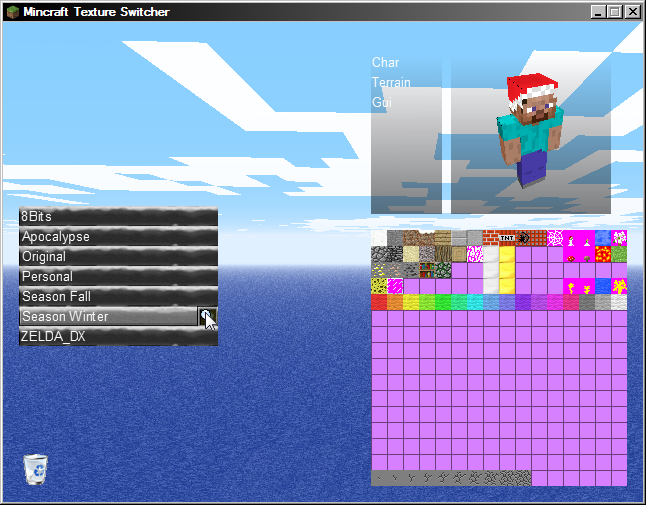Select the red brick tile
This screenshot has height=505, width=646.
click(x=491, y=238)
